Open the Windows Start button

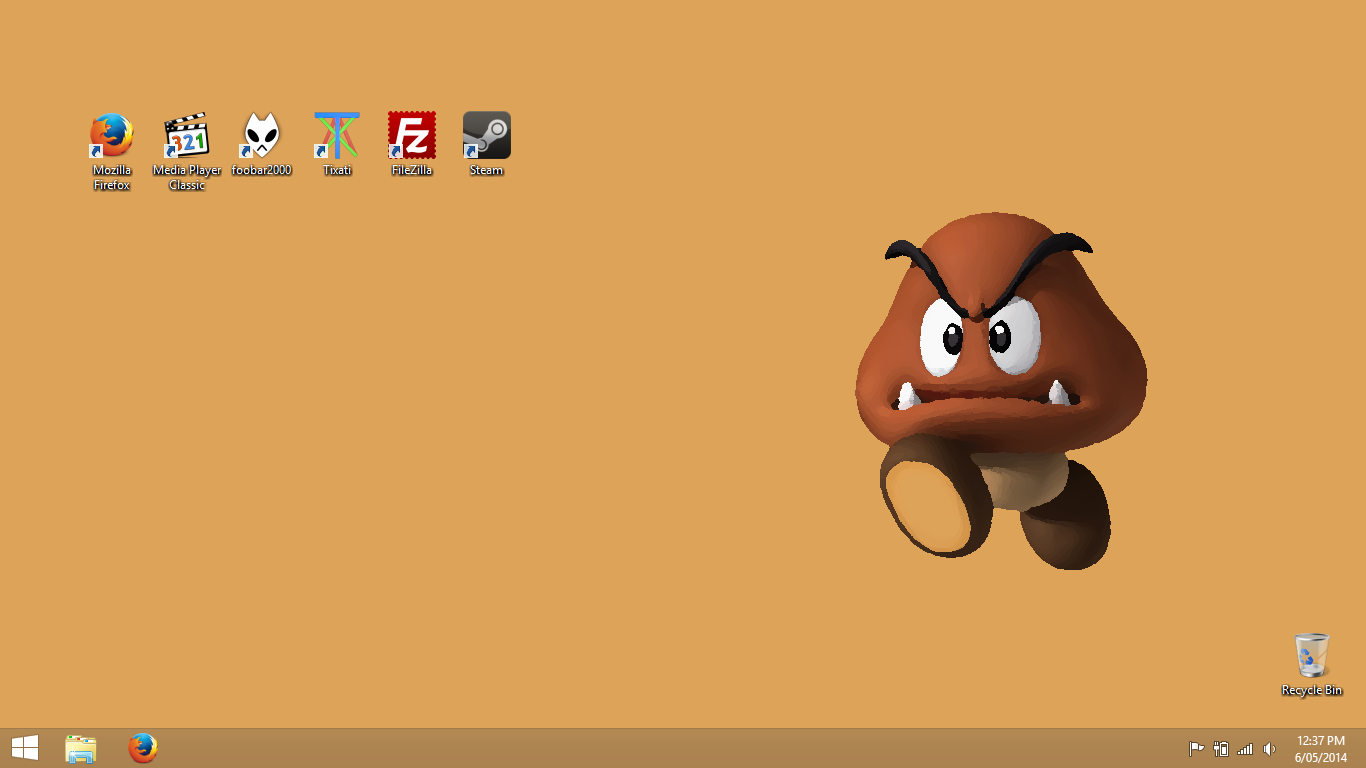coord(25,748)
